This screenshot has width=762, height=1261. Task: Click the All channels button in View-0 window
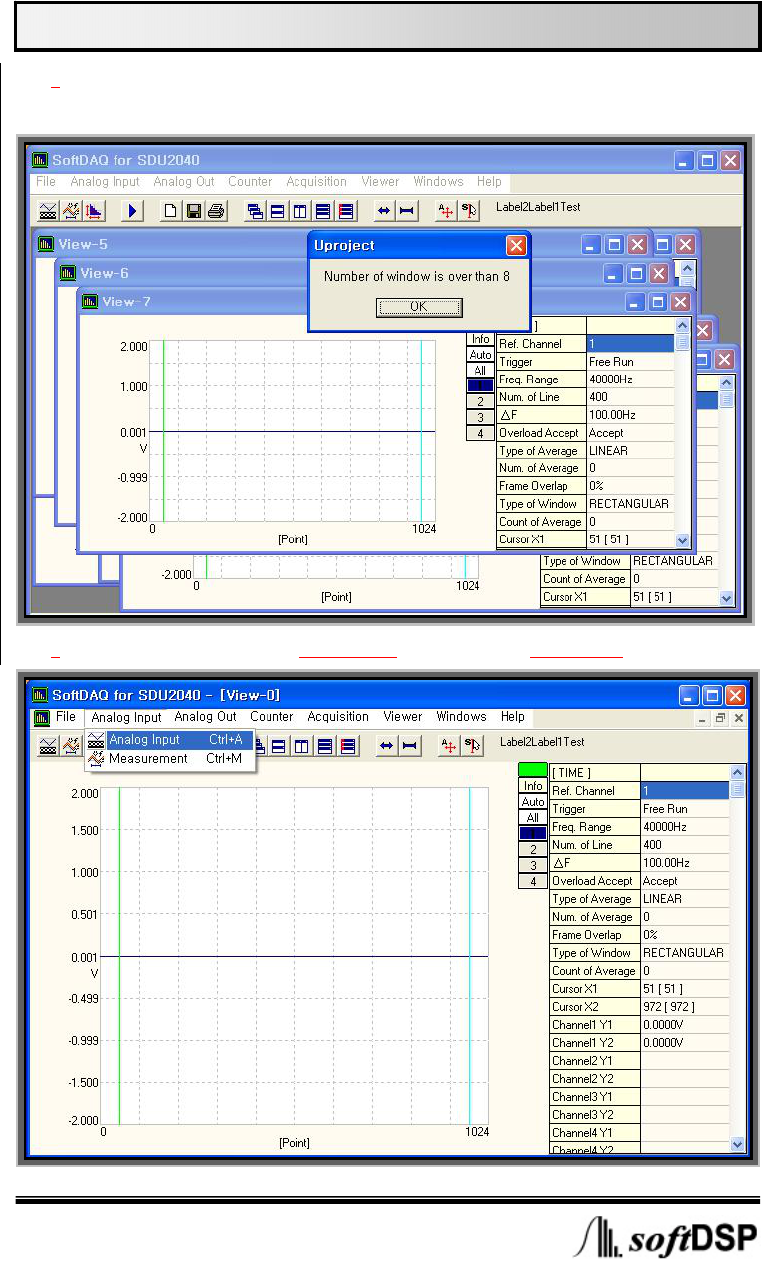click(x=533, y=818)
